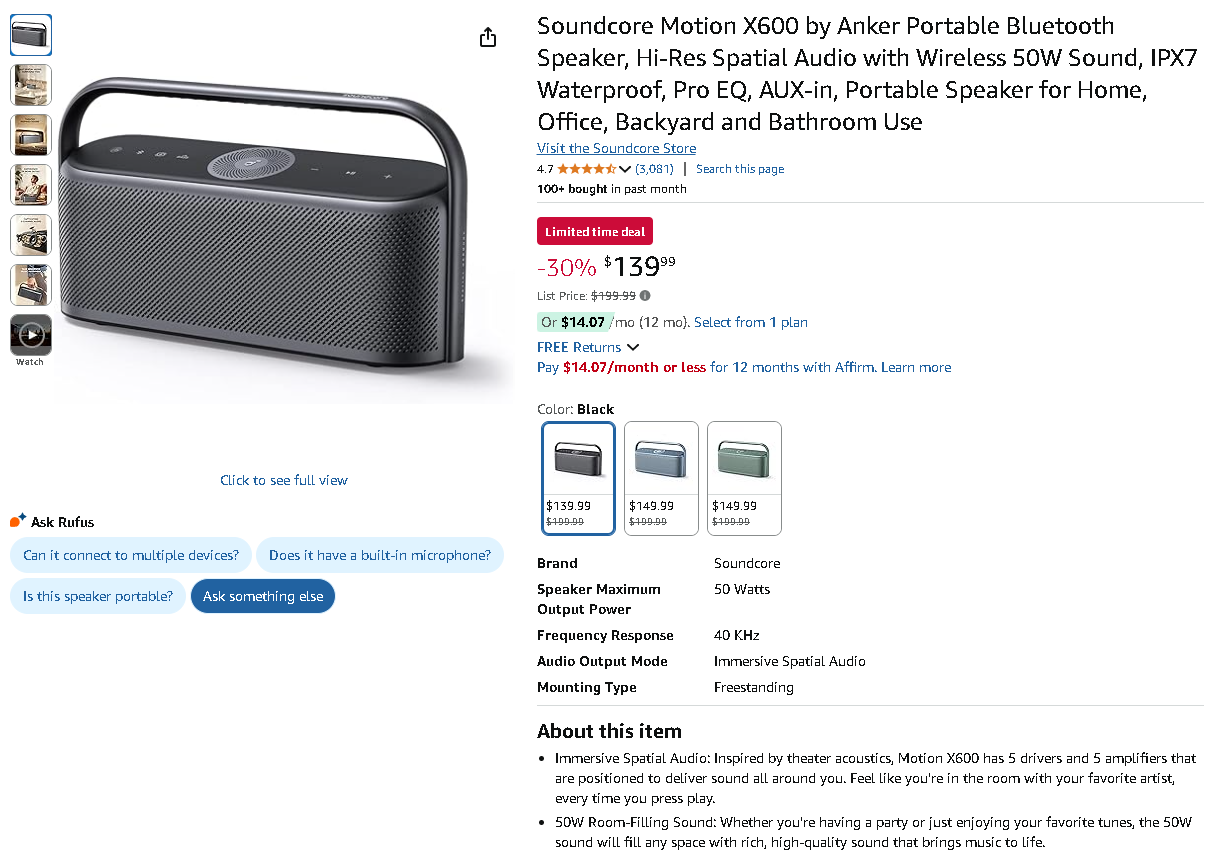Image resolution: width=1207 pixels, height=855 pixels.
Task: Select the Black color option
Action: click(x=579, y=478)
